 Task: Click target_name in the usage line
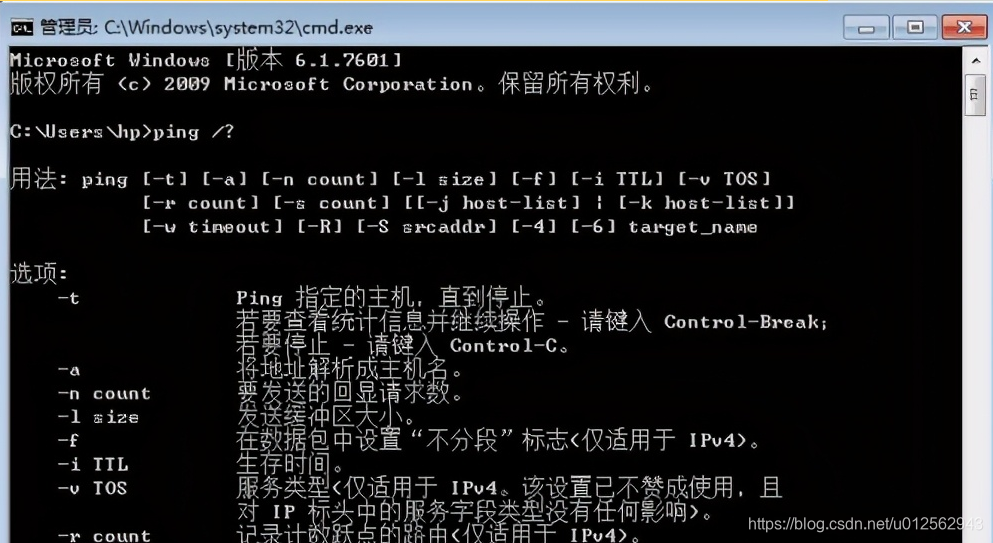tap(693, 226)
